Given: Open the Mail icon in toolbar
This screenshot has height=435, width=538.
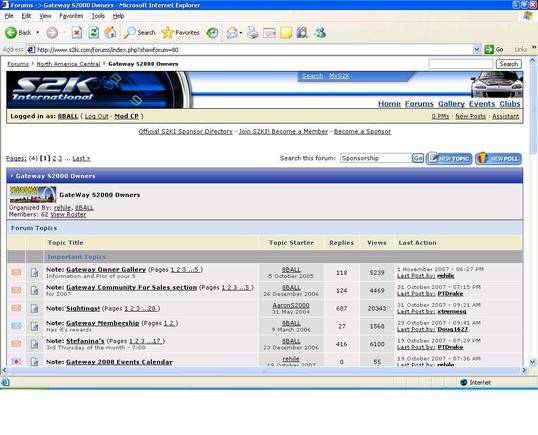Looking at the screenshot, I should click(x=232, y=33).
